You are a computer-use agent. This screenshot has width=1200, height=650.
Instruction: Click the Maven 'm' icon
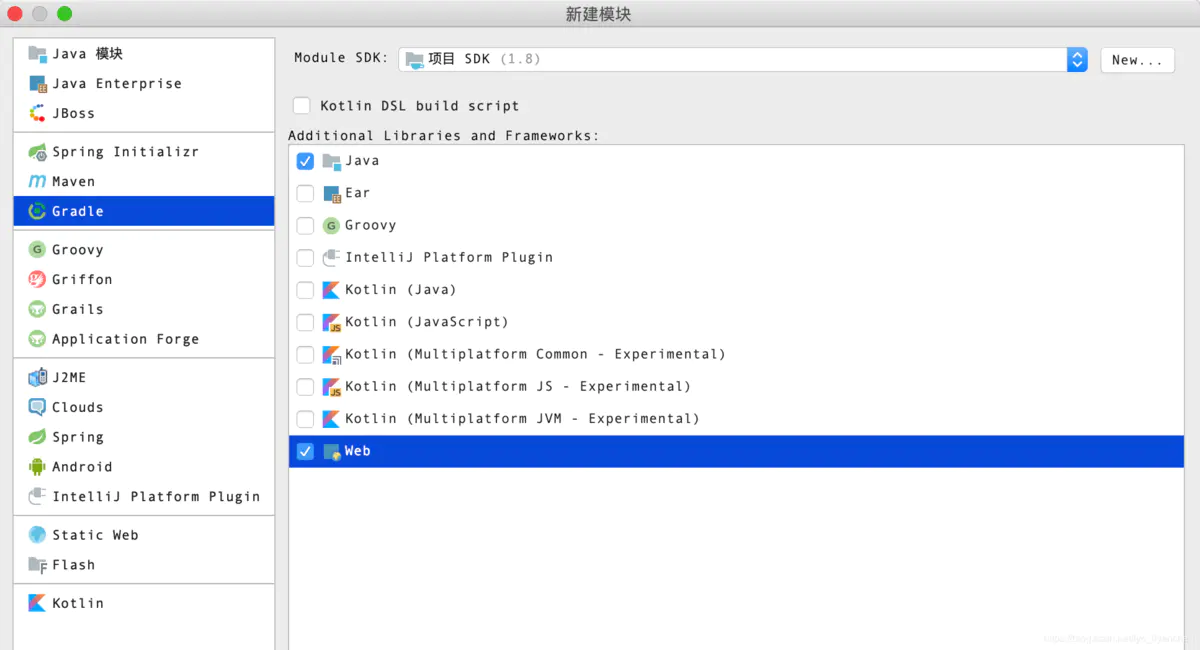coord(37,182)
